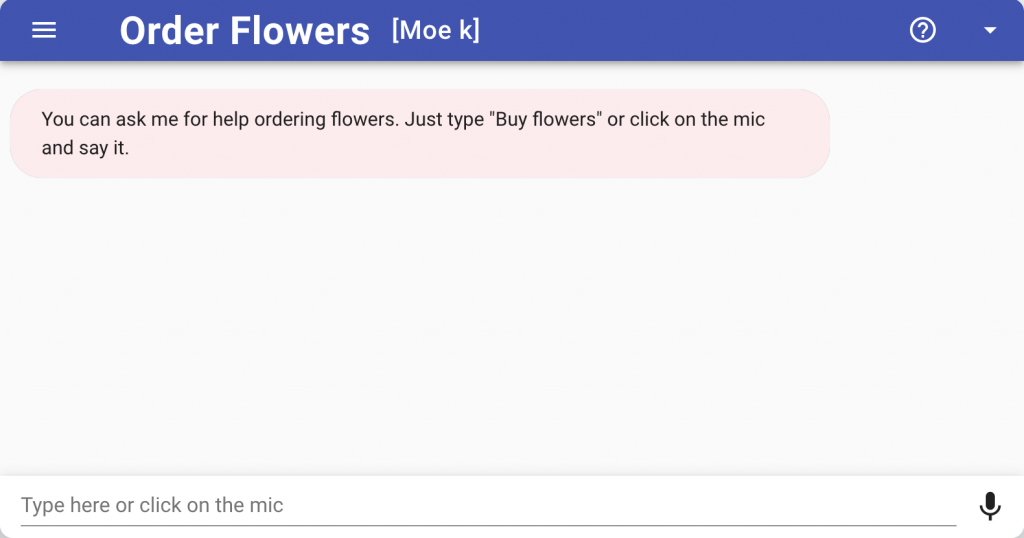Click the [Moe k] username label

tap(436, 31)
